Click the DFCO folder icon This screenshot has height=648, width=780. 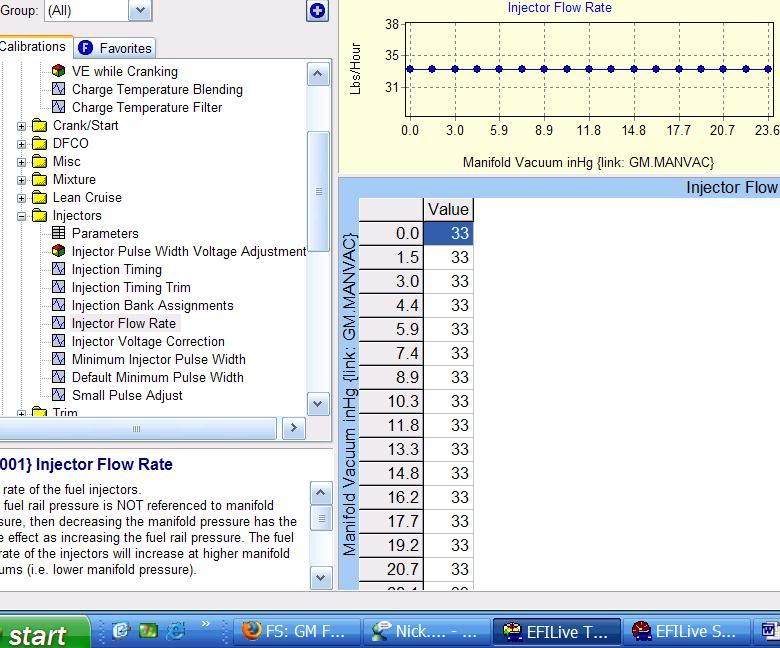tap(39, 143)
